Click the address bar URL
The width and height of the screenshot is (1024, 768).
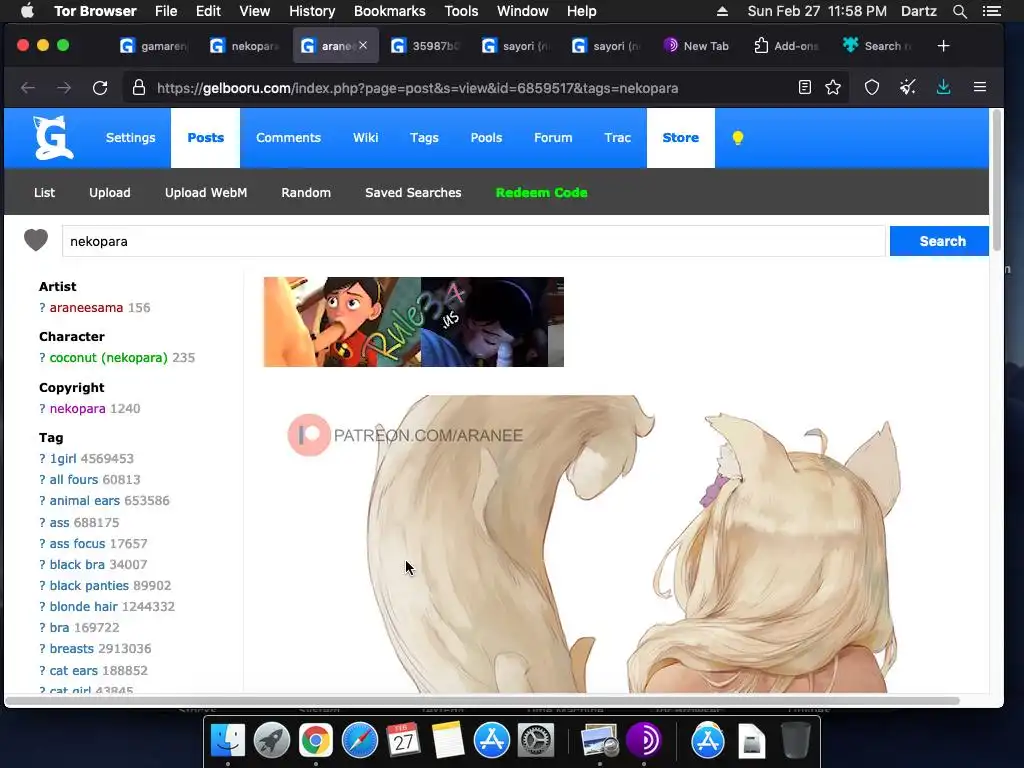click(x=417, y=88)
